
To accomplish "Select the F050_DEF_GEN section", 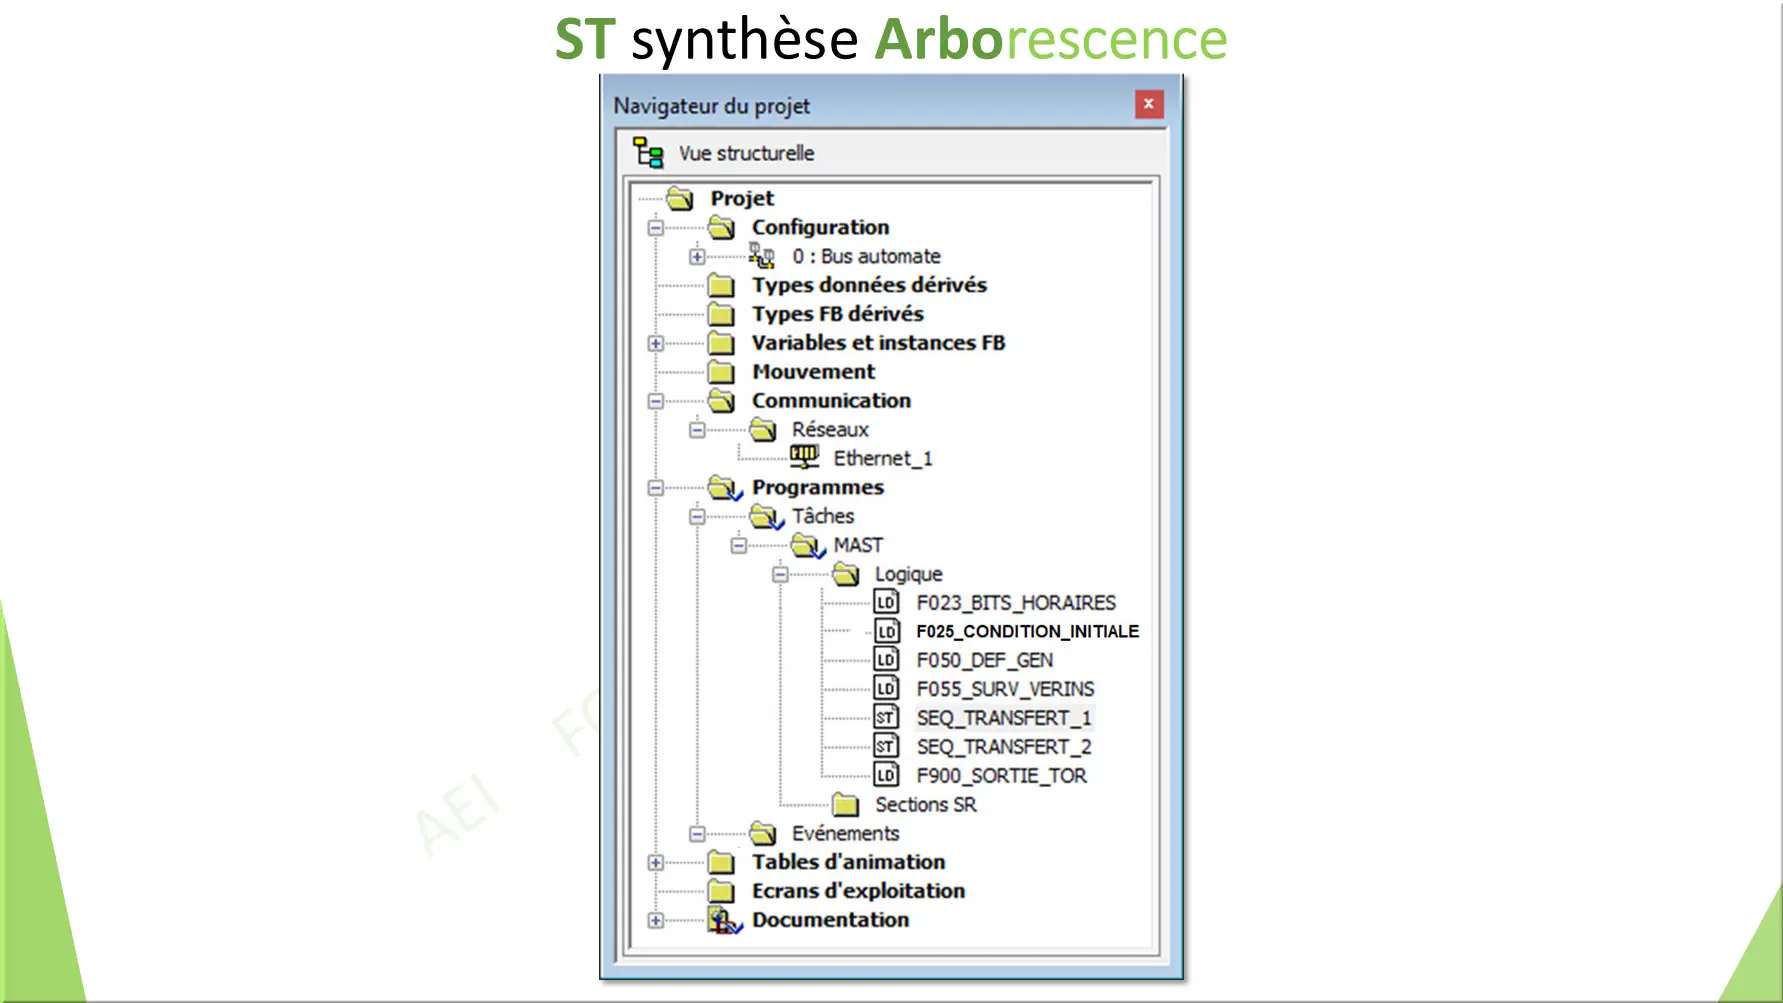I will click(984, 660).
